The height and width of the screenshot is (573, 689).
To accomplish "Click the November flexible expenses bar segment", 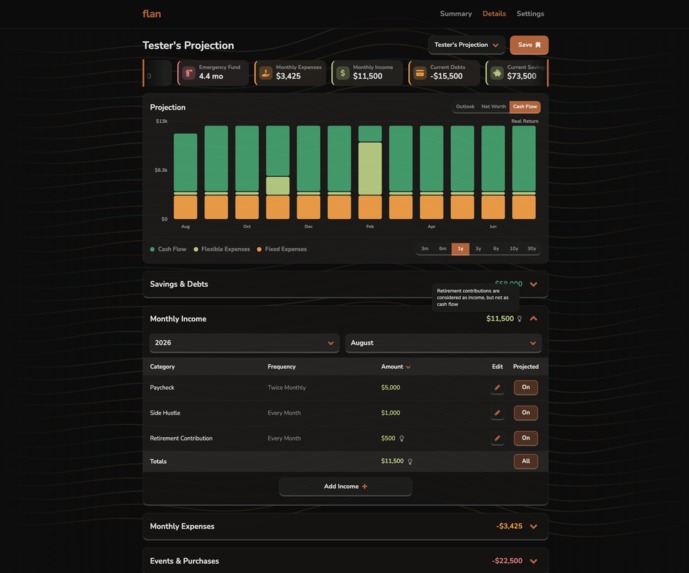I will click(278, 185).
